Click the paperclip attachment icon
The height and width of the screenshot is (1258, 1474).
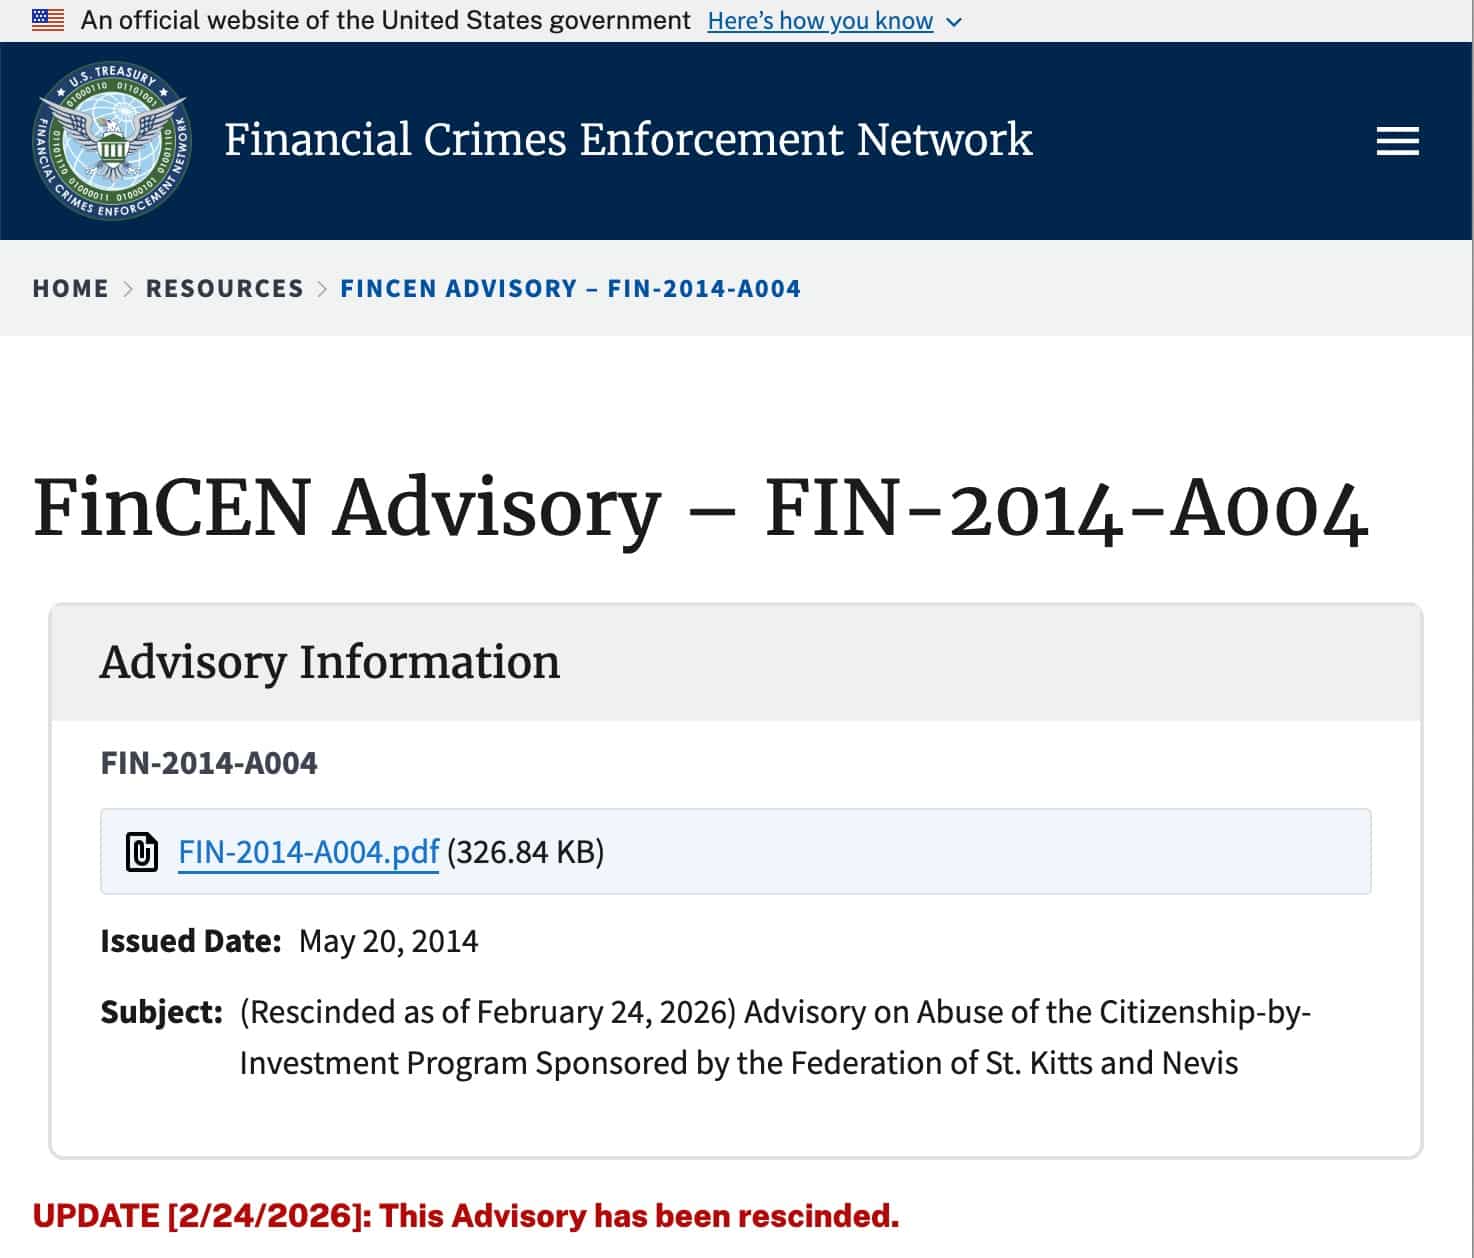tap(142, 852)
